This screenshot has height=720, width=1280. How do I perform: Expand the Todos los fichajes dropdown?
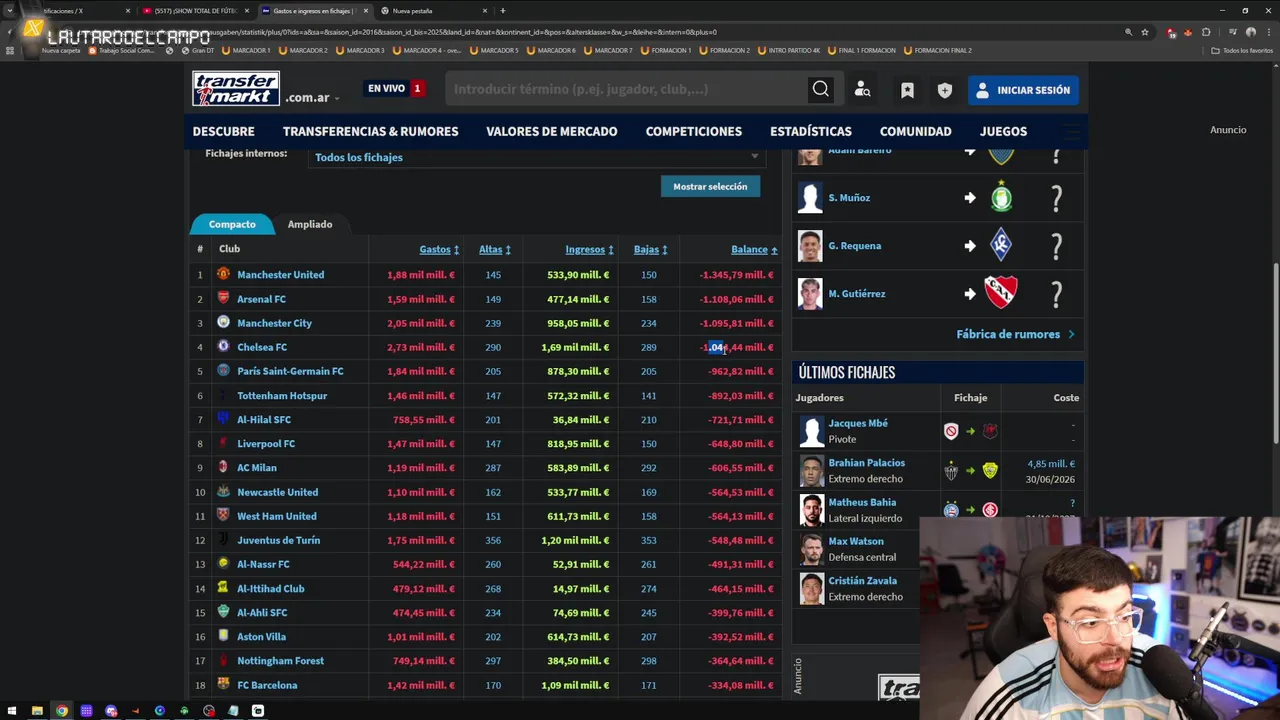click(537, 157)
